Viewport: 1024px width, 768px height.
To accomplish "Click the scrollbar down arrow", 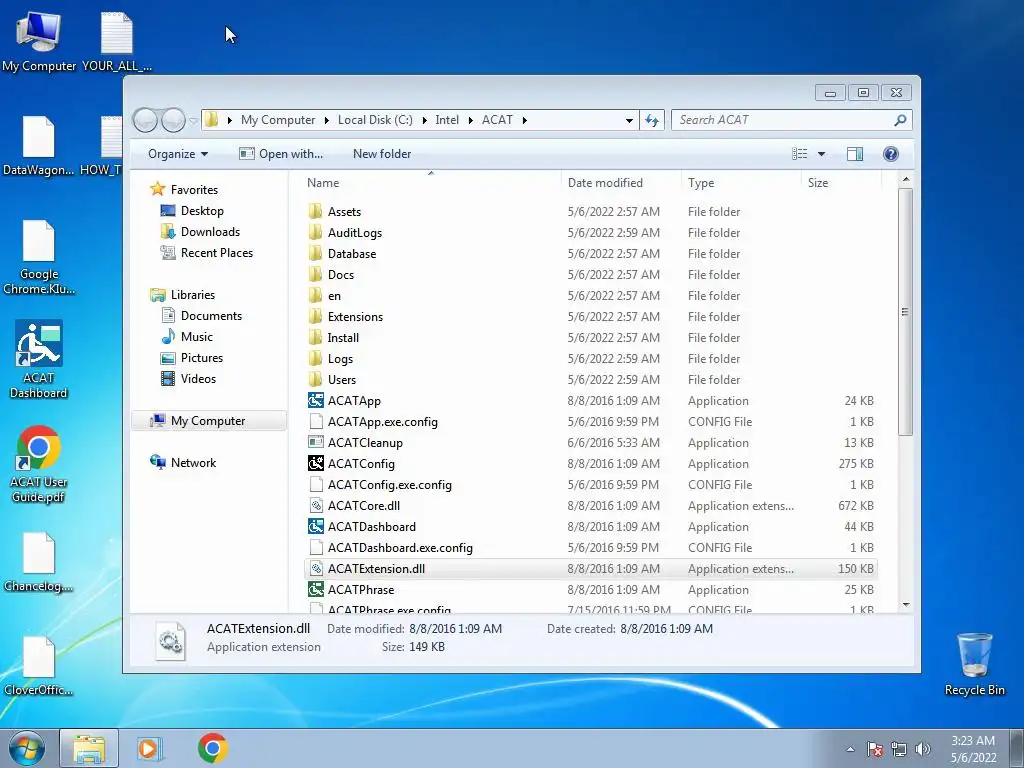I will (905, 605).
